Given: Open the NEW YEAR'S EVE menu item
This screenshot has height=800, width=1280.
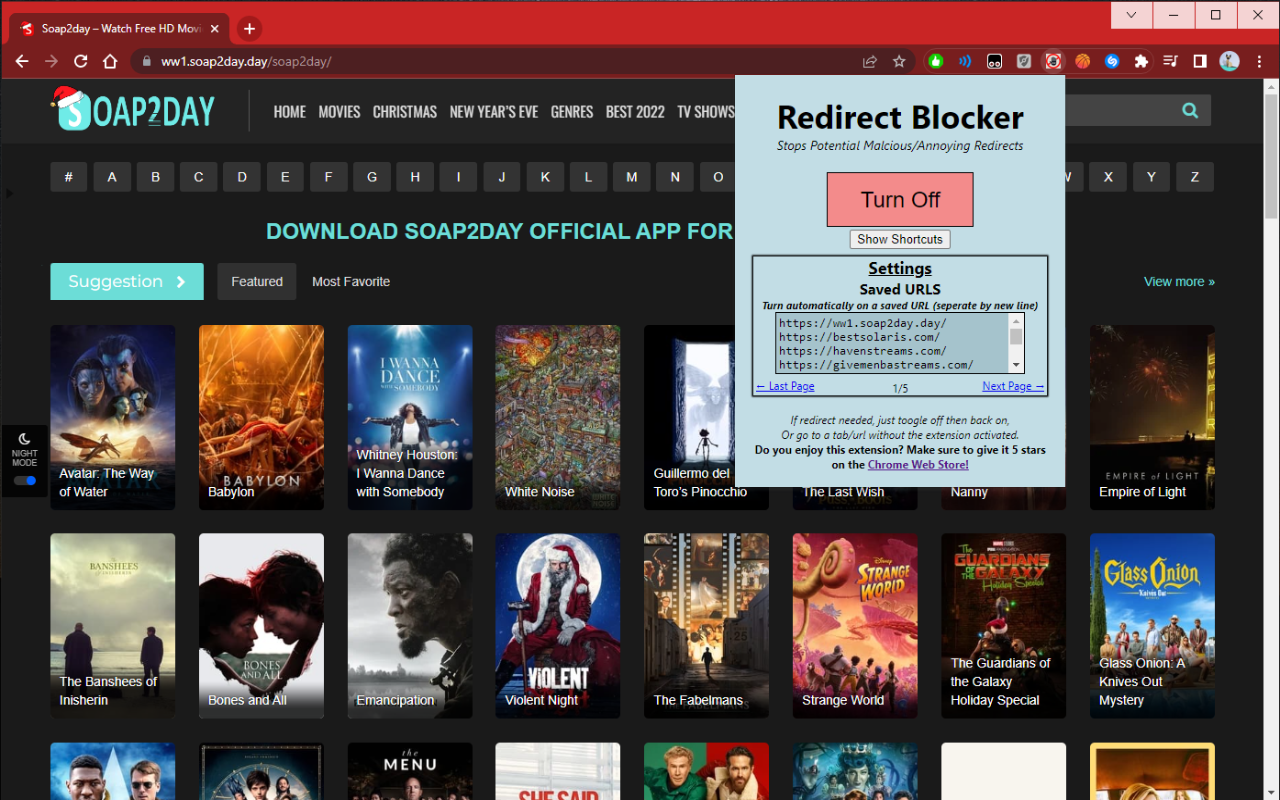Looking at the screenshot, I should tap(494, 111).
